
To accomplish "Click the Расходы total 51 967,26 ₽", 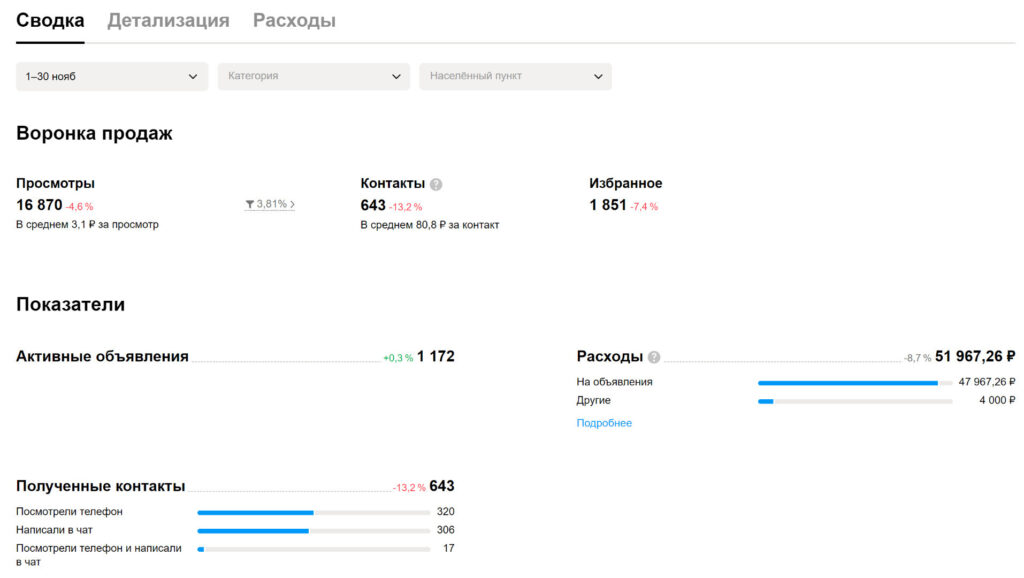I will [x=975, y=357].
